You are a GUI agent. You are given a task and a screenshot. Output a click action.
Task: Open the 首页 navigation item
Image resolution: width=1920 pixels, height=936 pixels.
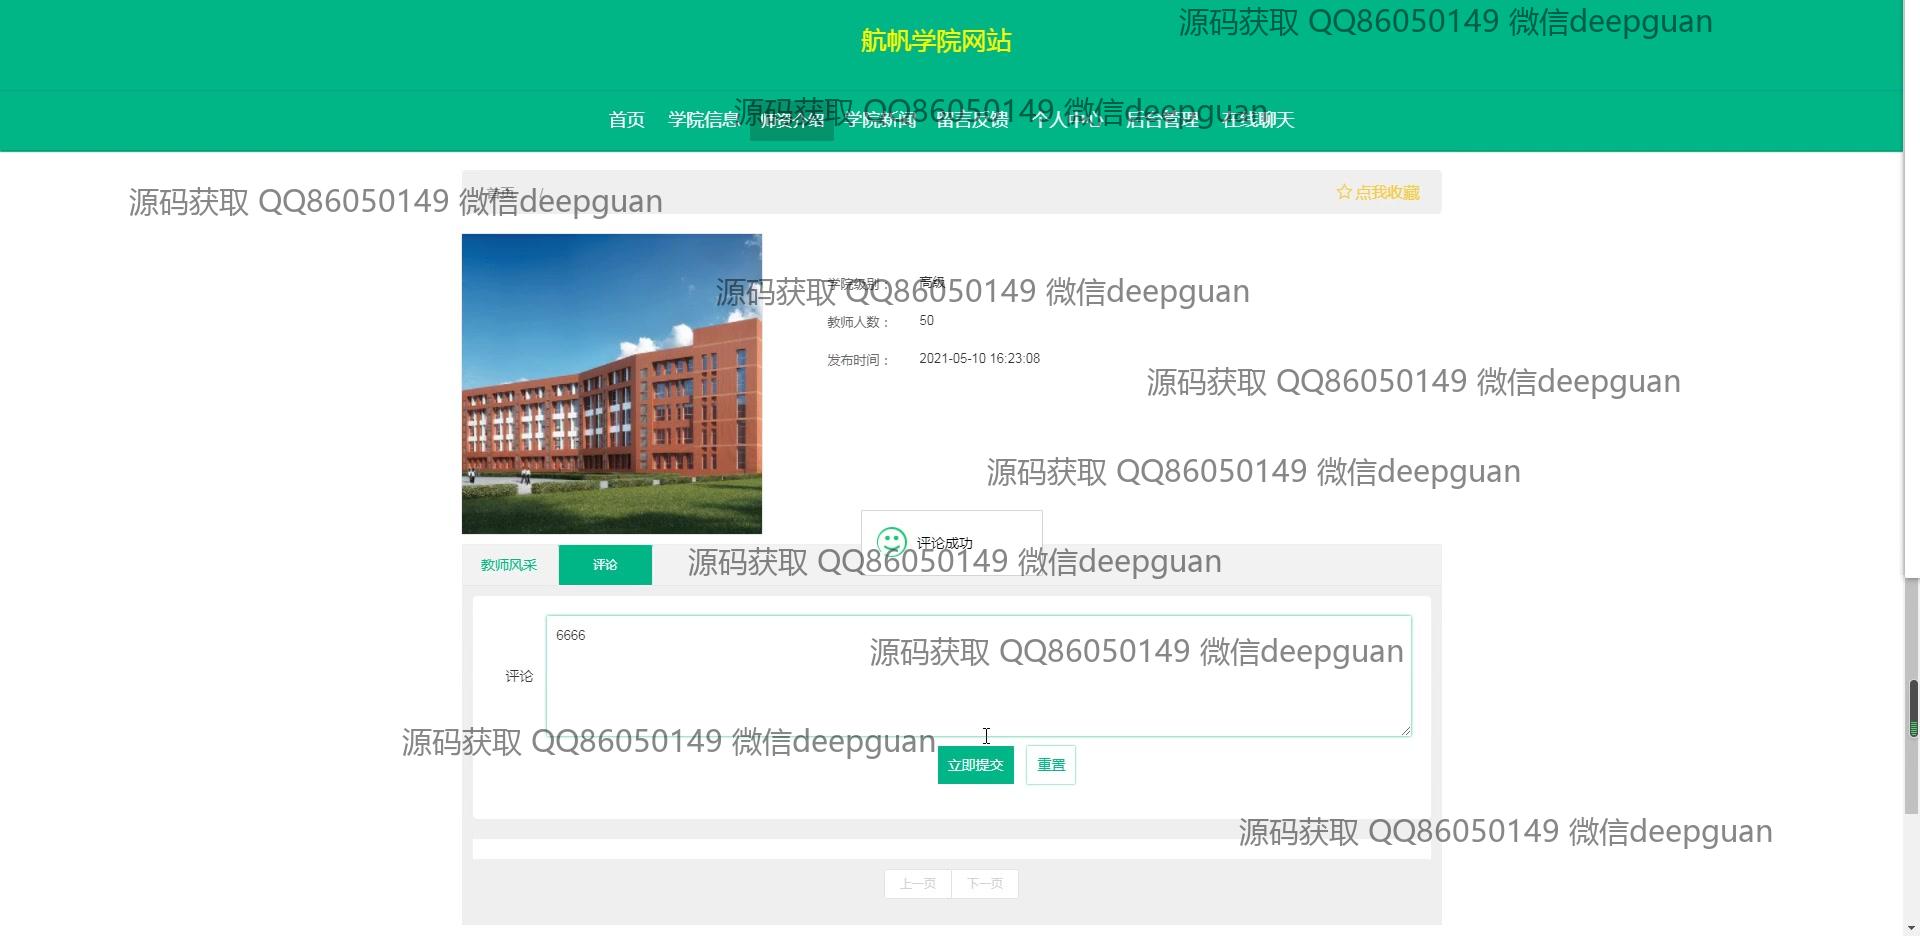(627, 120)
